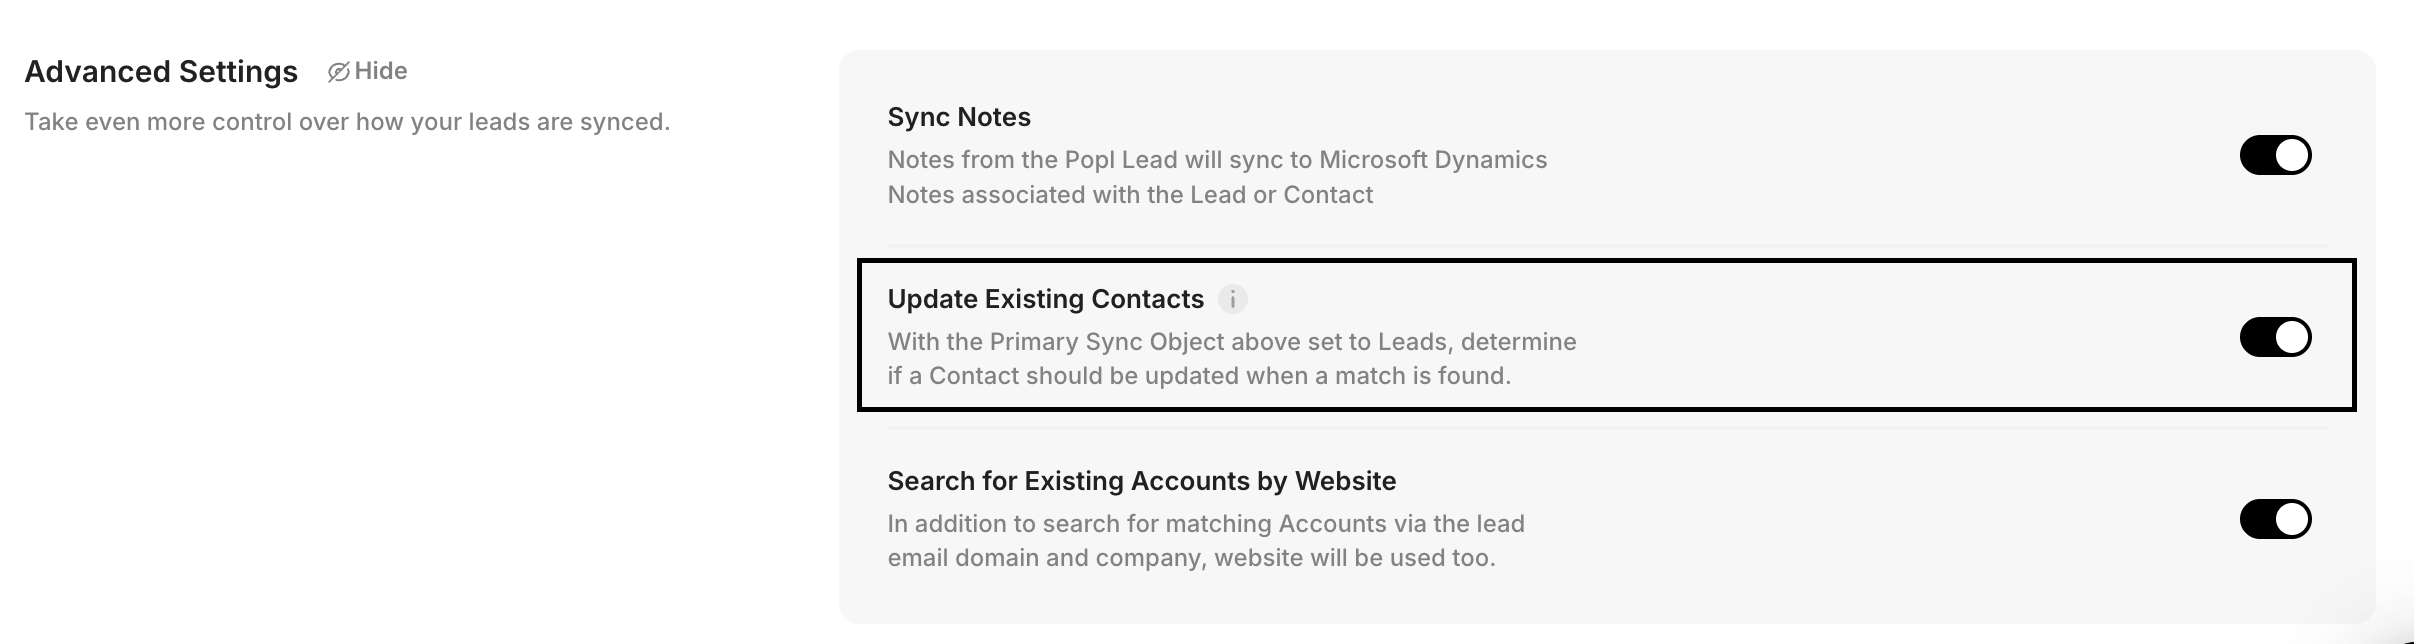The width and height of the screenshot is (2414, 644).
Task: Click the text "Take even more control over how your leads are synced"
Action: click(347, 122)
